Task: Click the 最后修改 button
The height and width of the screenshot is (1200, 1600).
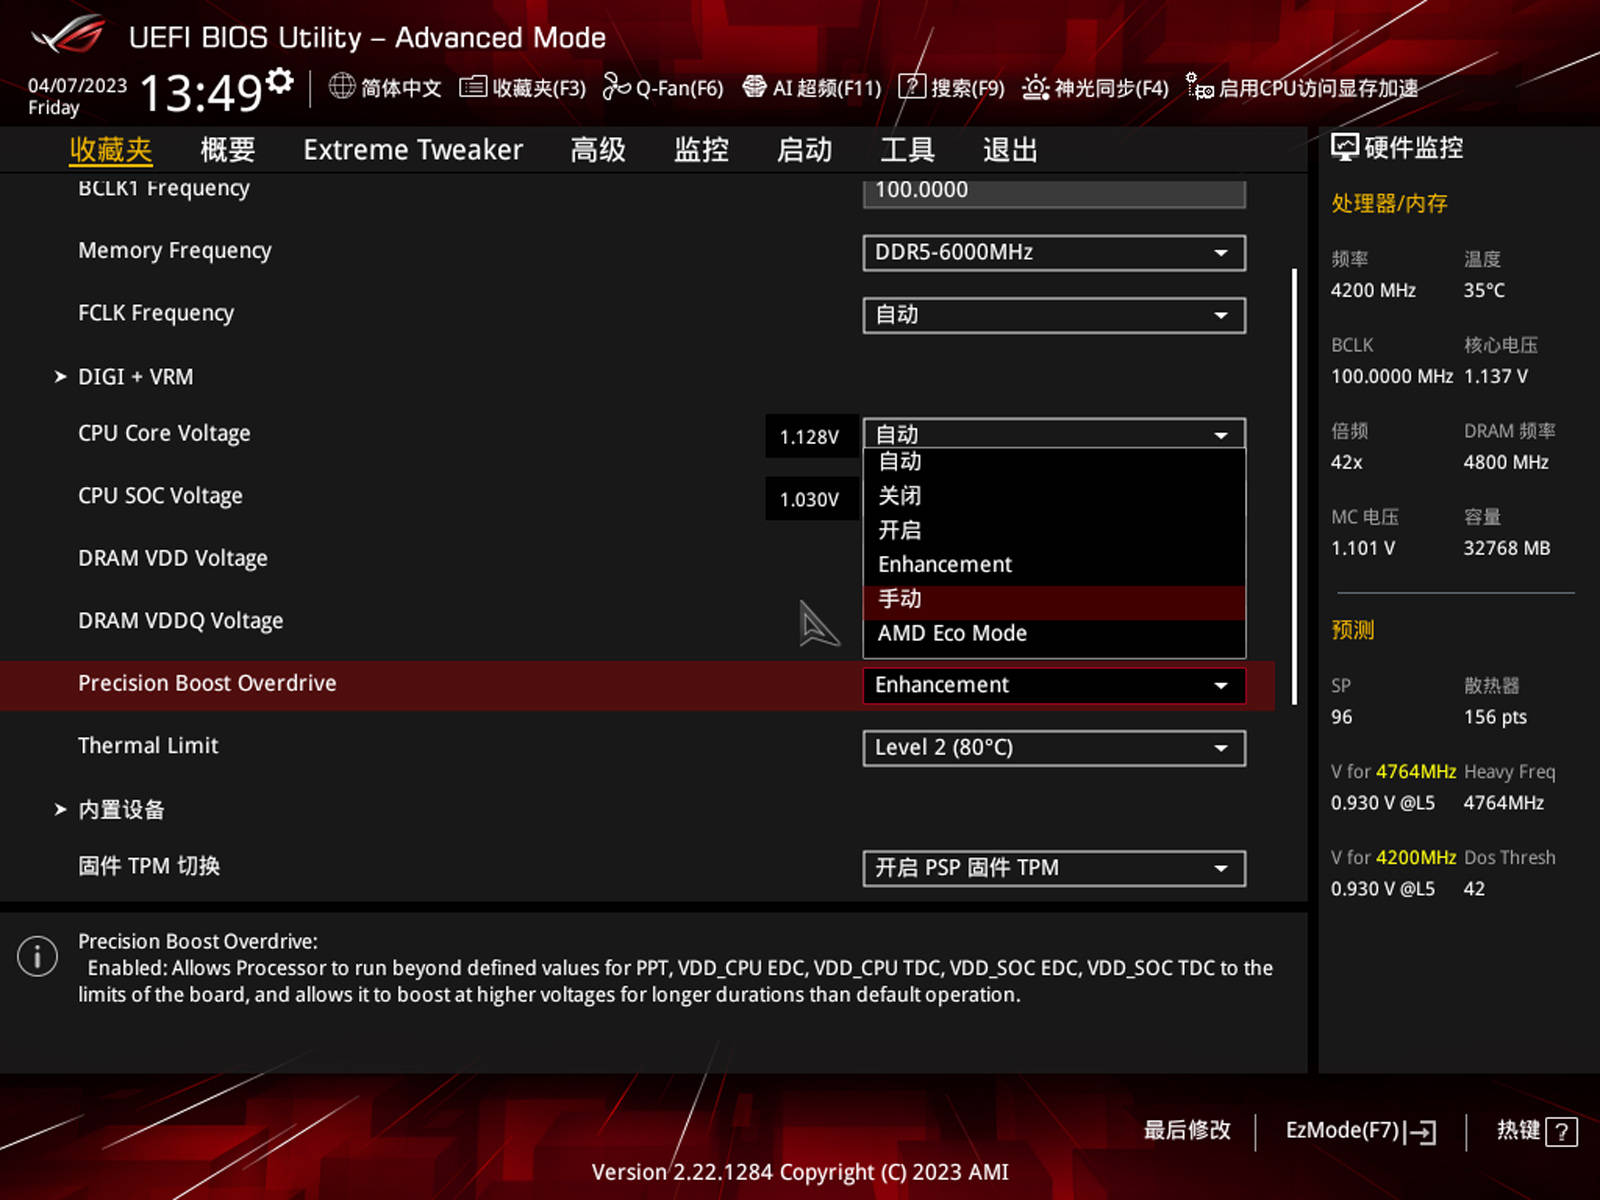Action: tap(1187, 1131)
